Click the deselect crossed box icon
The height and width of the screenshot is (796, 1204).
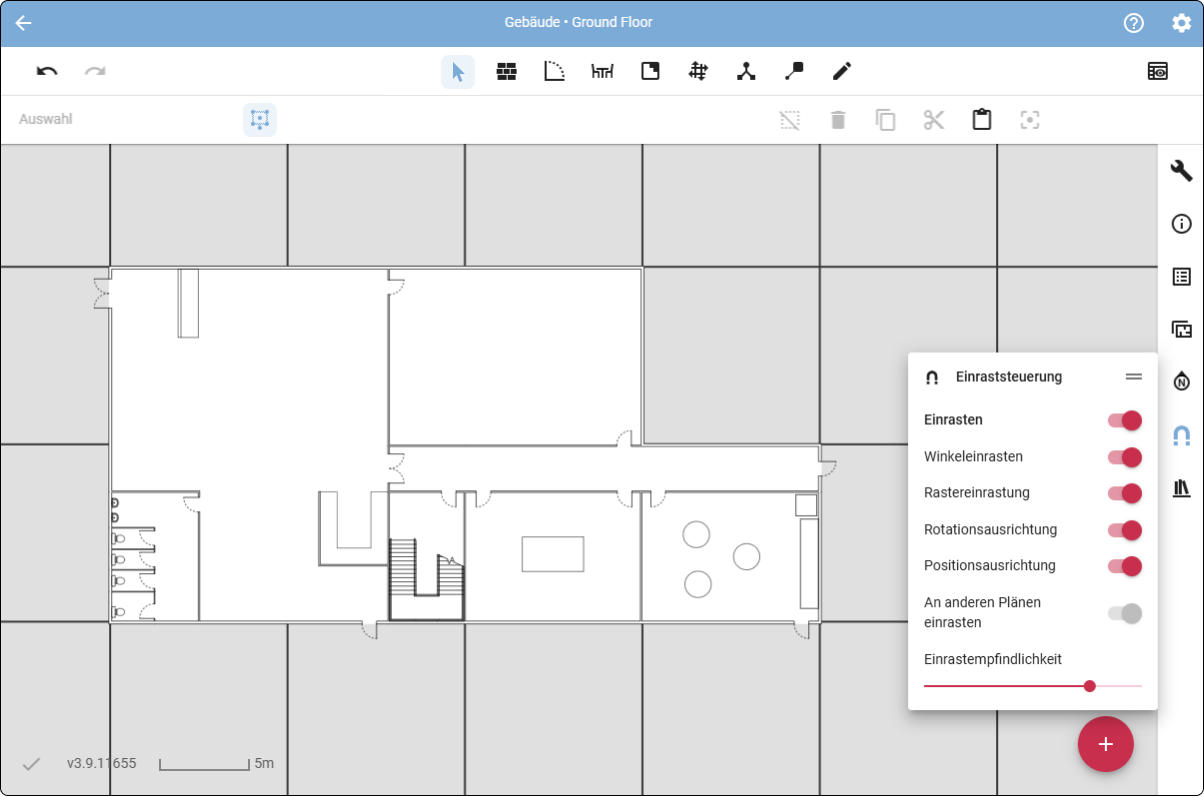coord(790,120)
